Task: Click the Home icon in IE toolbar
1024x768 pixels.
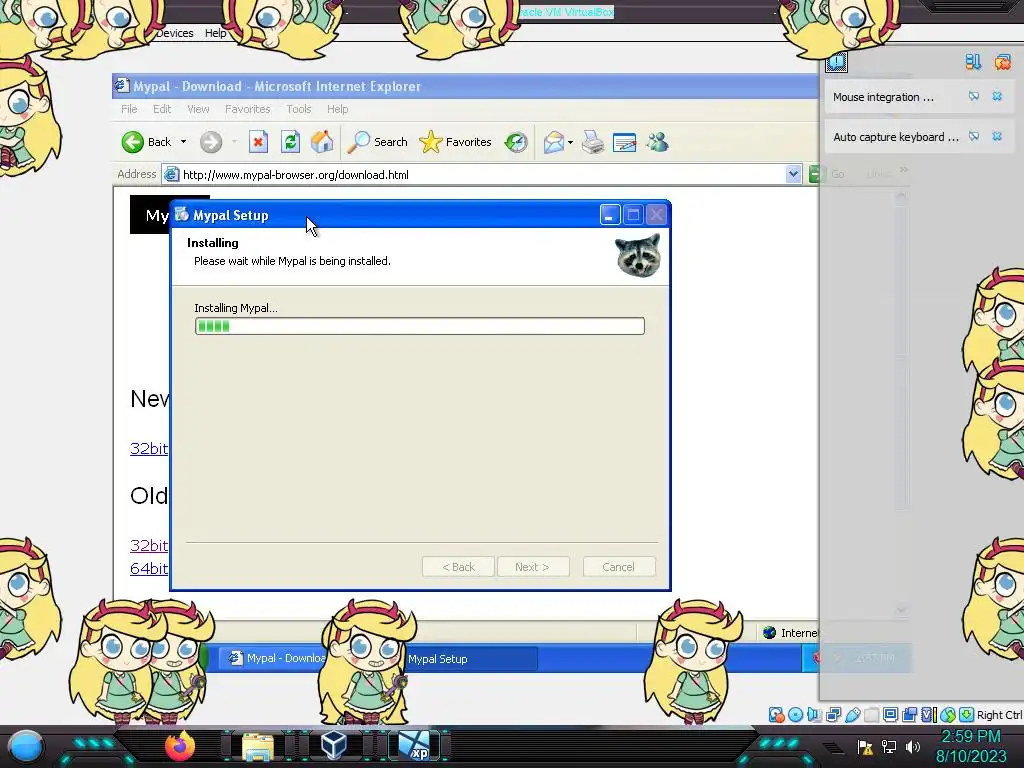Action: (x=322, y=142)
